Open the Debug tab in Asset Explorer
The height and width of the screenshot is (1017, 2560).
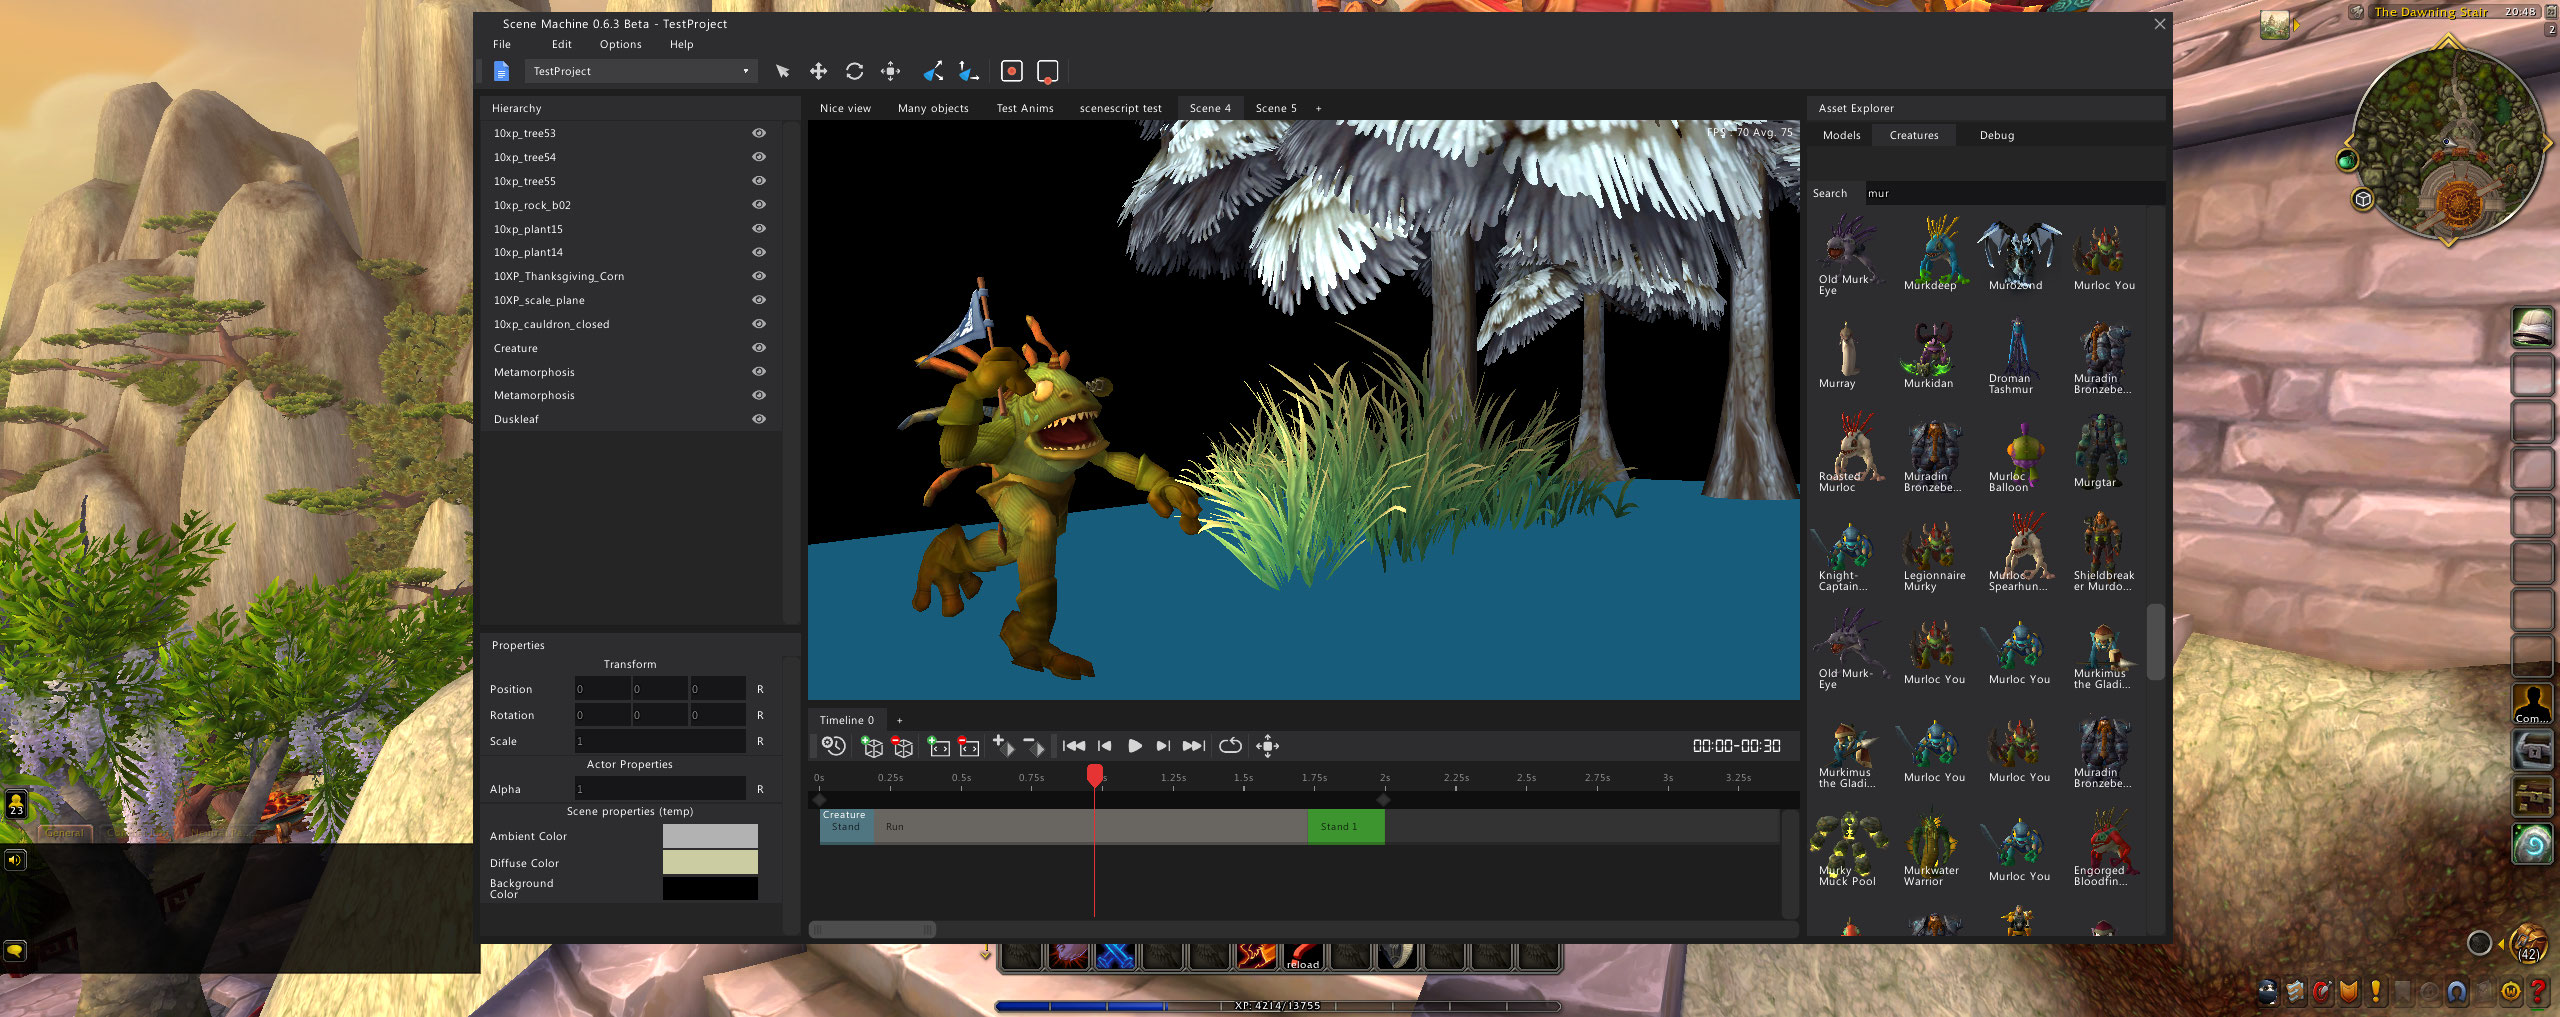pos(1997,135)
